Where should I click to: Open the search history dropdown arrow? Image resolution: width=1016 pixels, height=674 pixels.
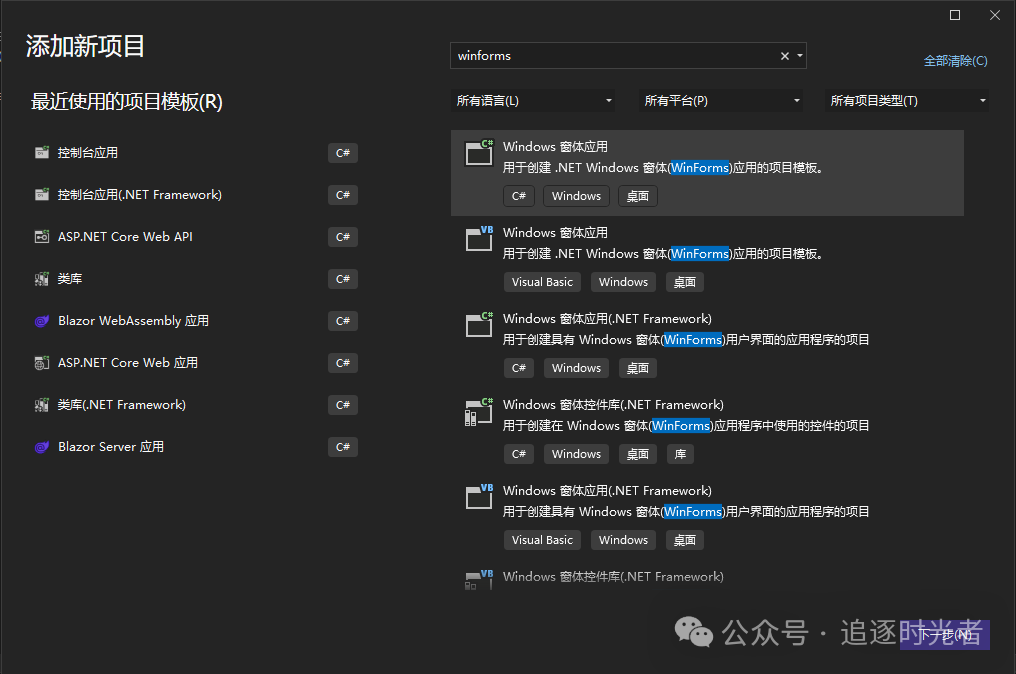click(x=800, y=56)
